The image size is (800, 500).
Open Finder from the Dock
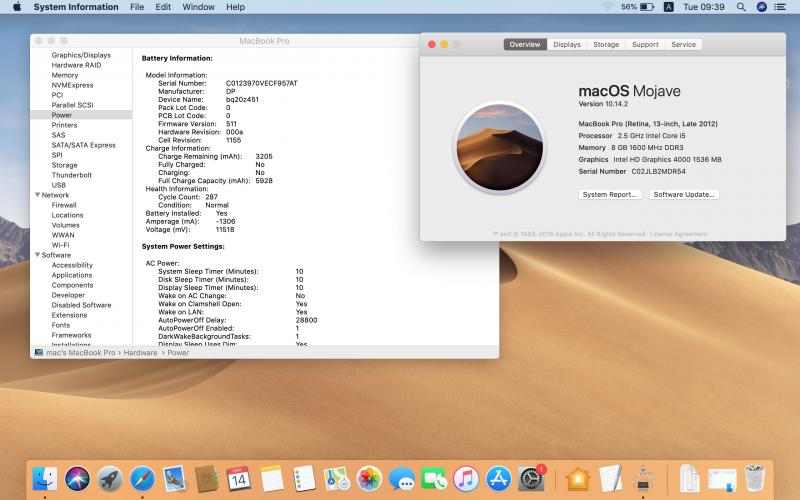45,479
